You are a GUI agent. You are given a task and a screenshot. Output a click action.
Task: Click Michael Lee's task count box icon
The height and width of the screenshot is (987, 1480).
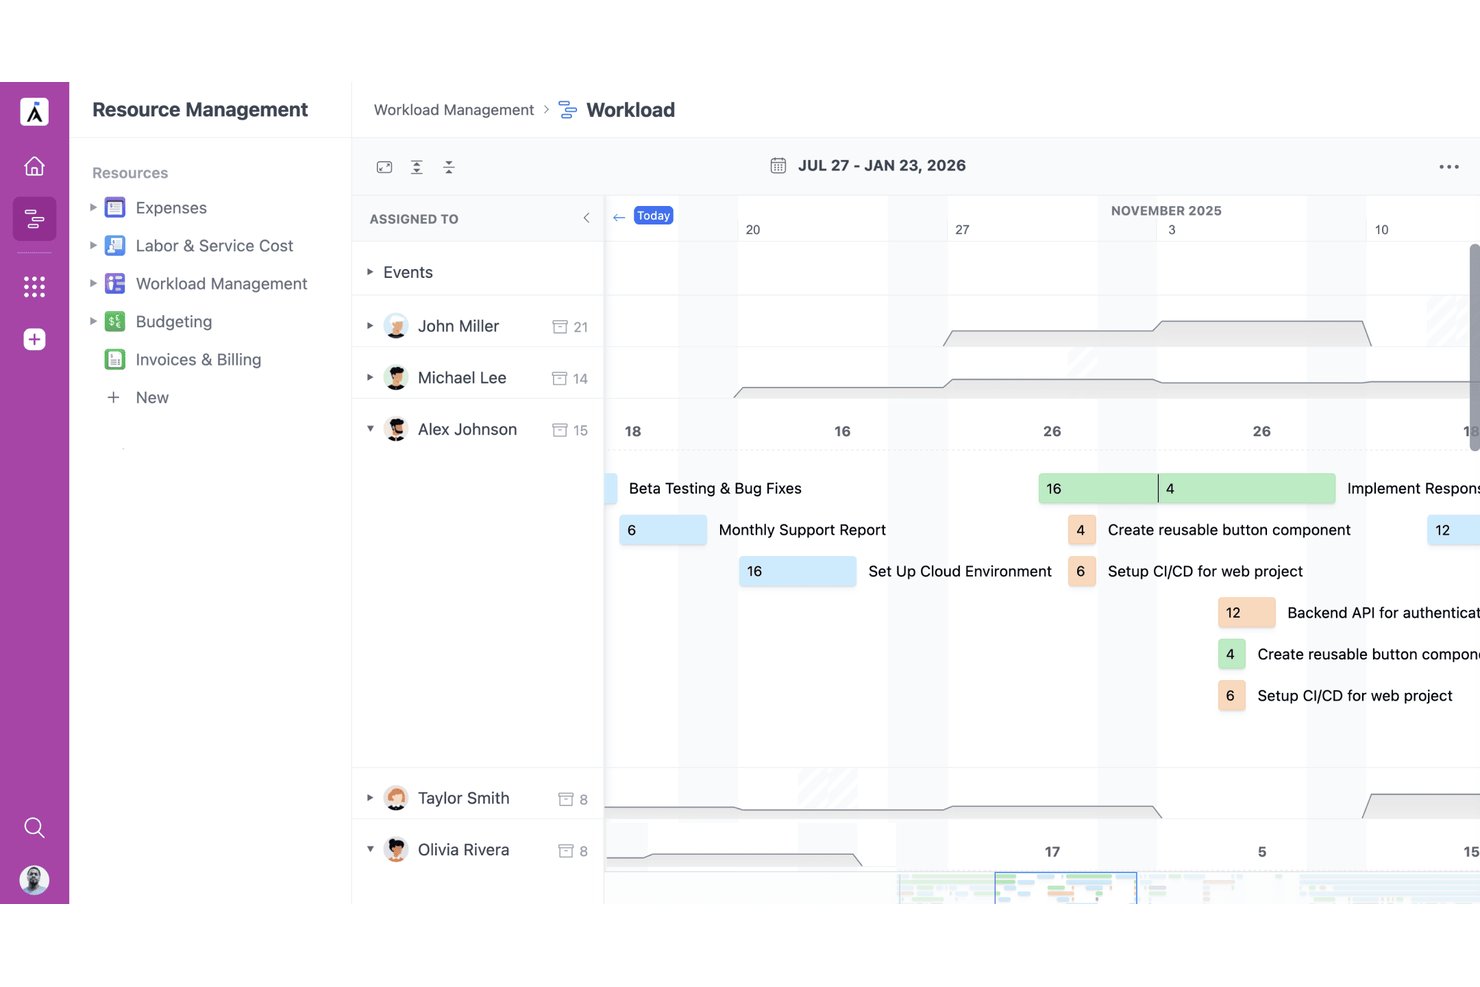[560, 379]
